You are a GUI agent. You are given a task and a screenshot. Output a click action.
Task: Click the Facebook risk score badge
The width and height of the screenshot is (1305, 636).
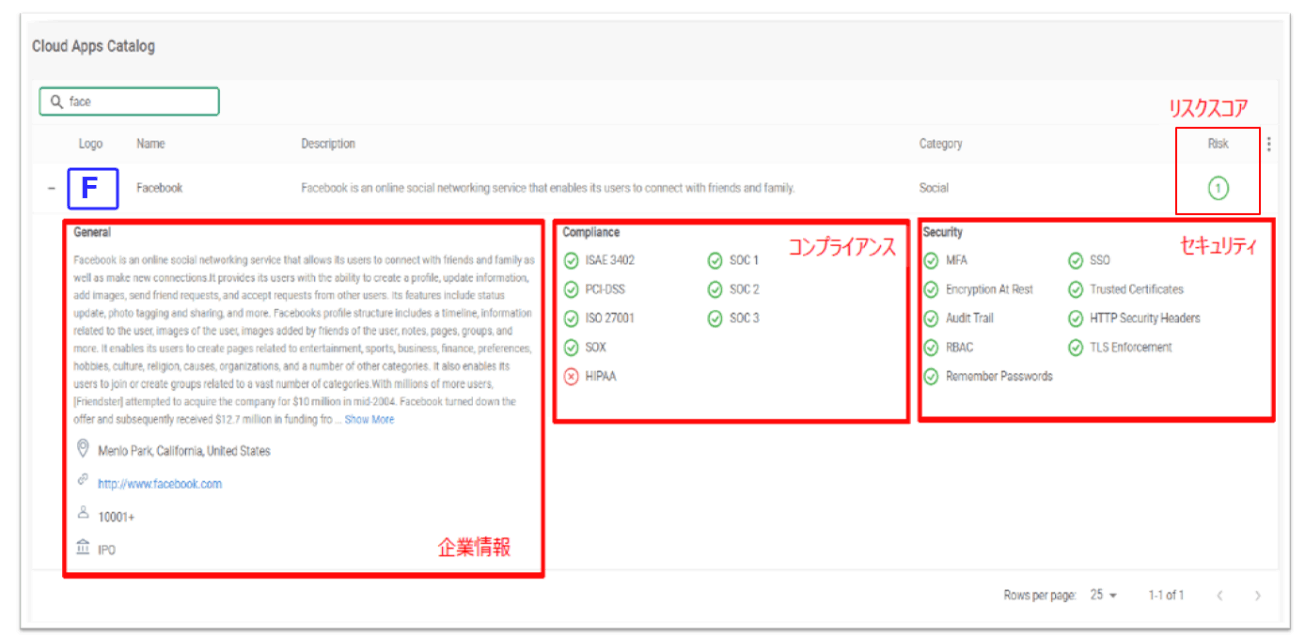[1218, 188]
